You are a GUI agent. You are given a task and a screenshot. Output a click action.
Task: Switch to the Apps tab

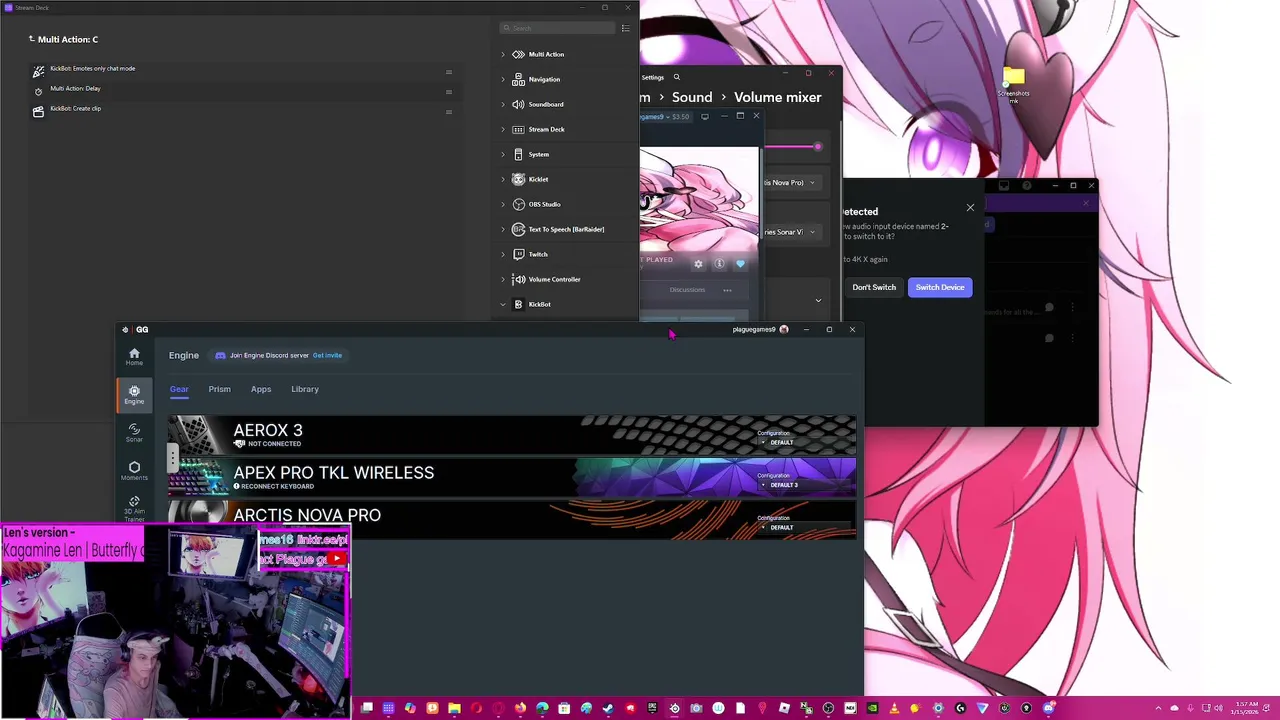click(261, 389)
